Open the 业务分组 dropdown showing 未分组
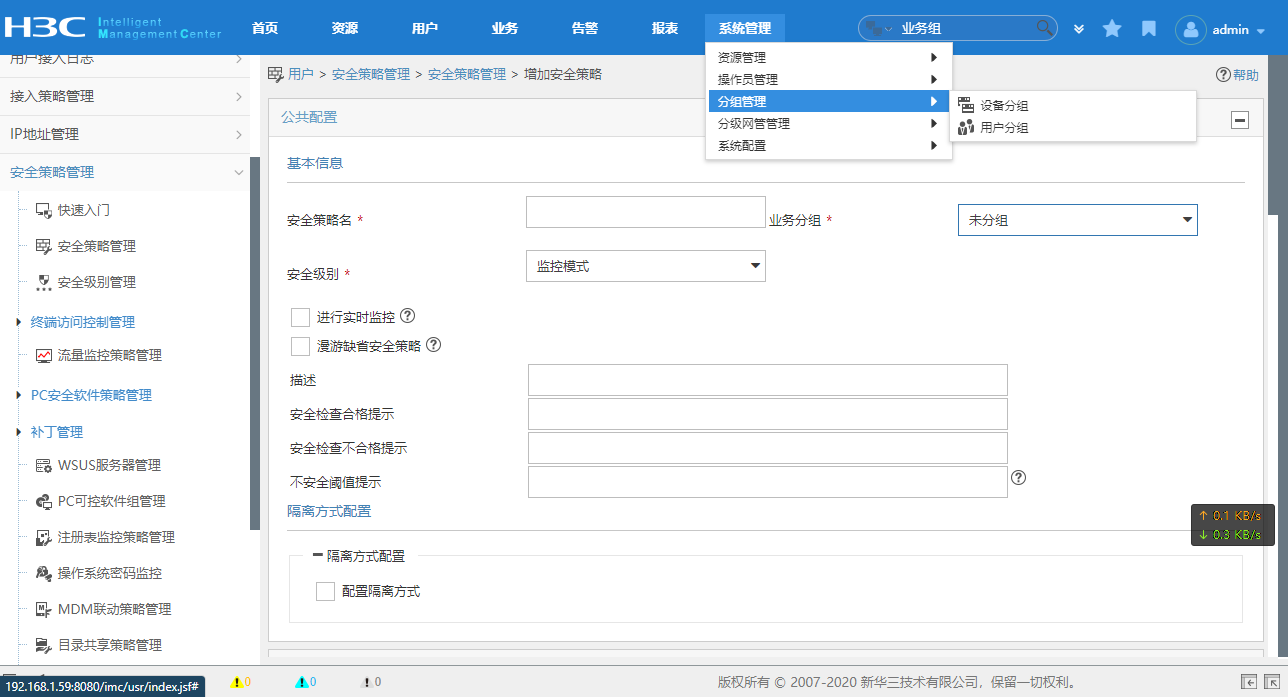Screen dimensions: 1288x697 1077,220
